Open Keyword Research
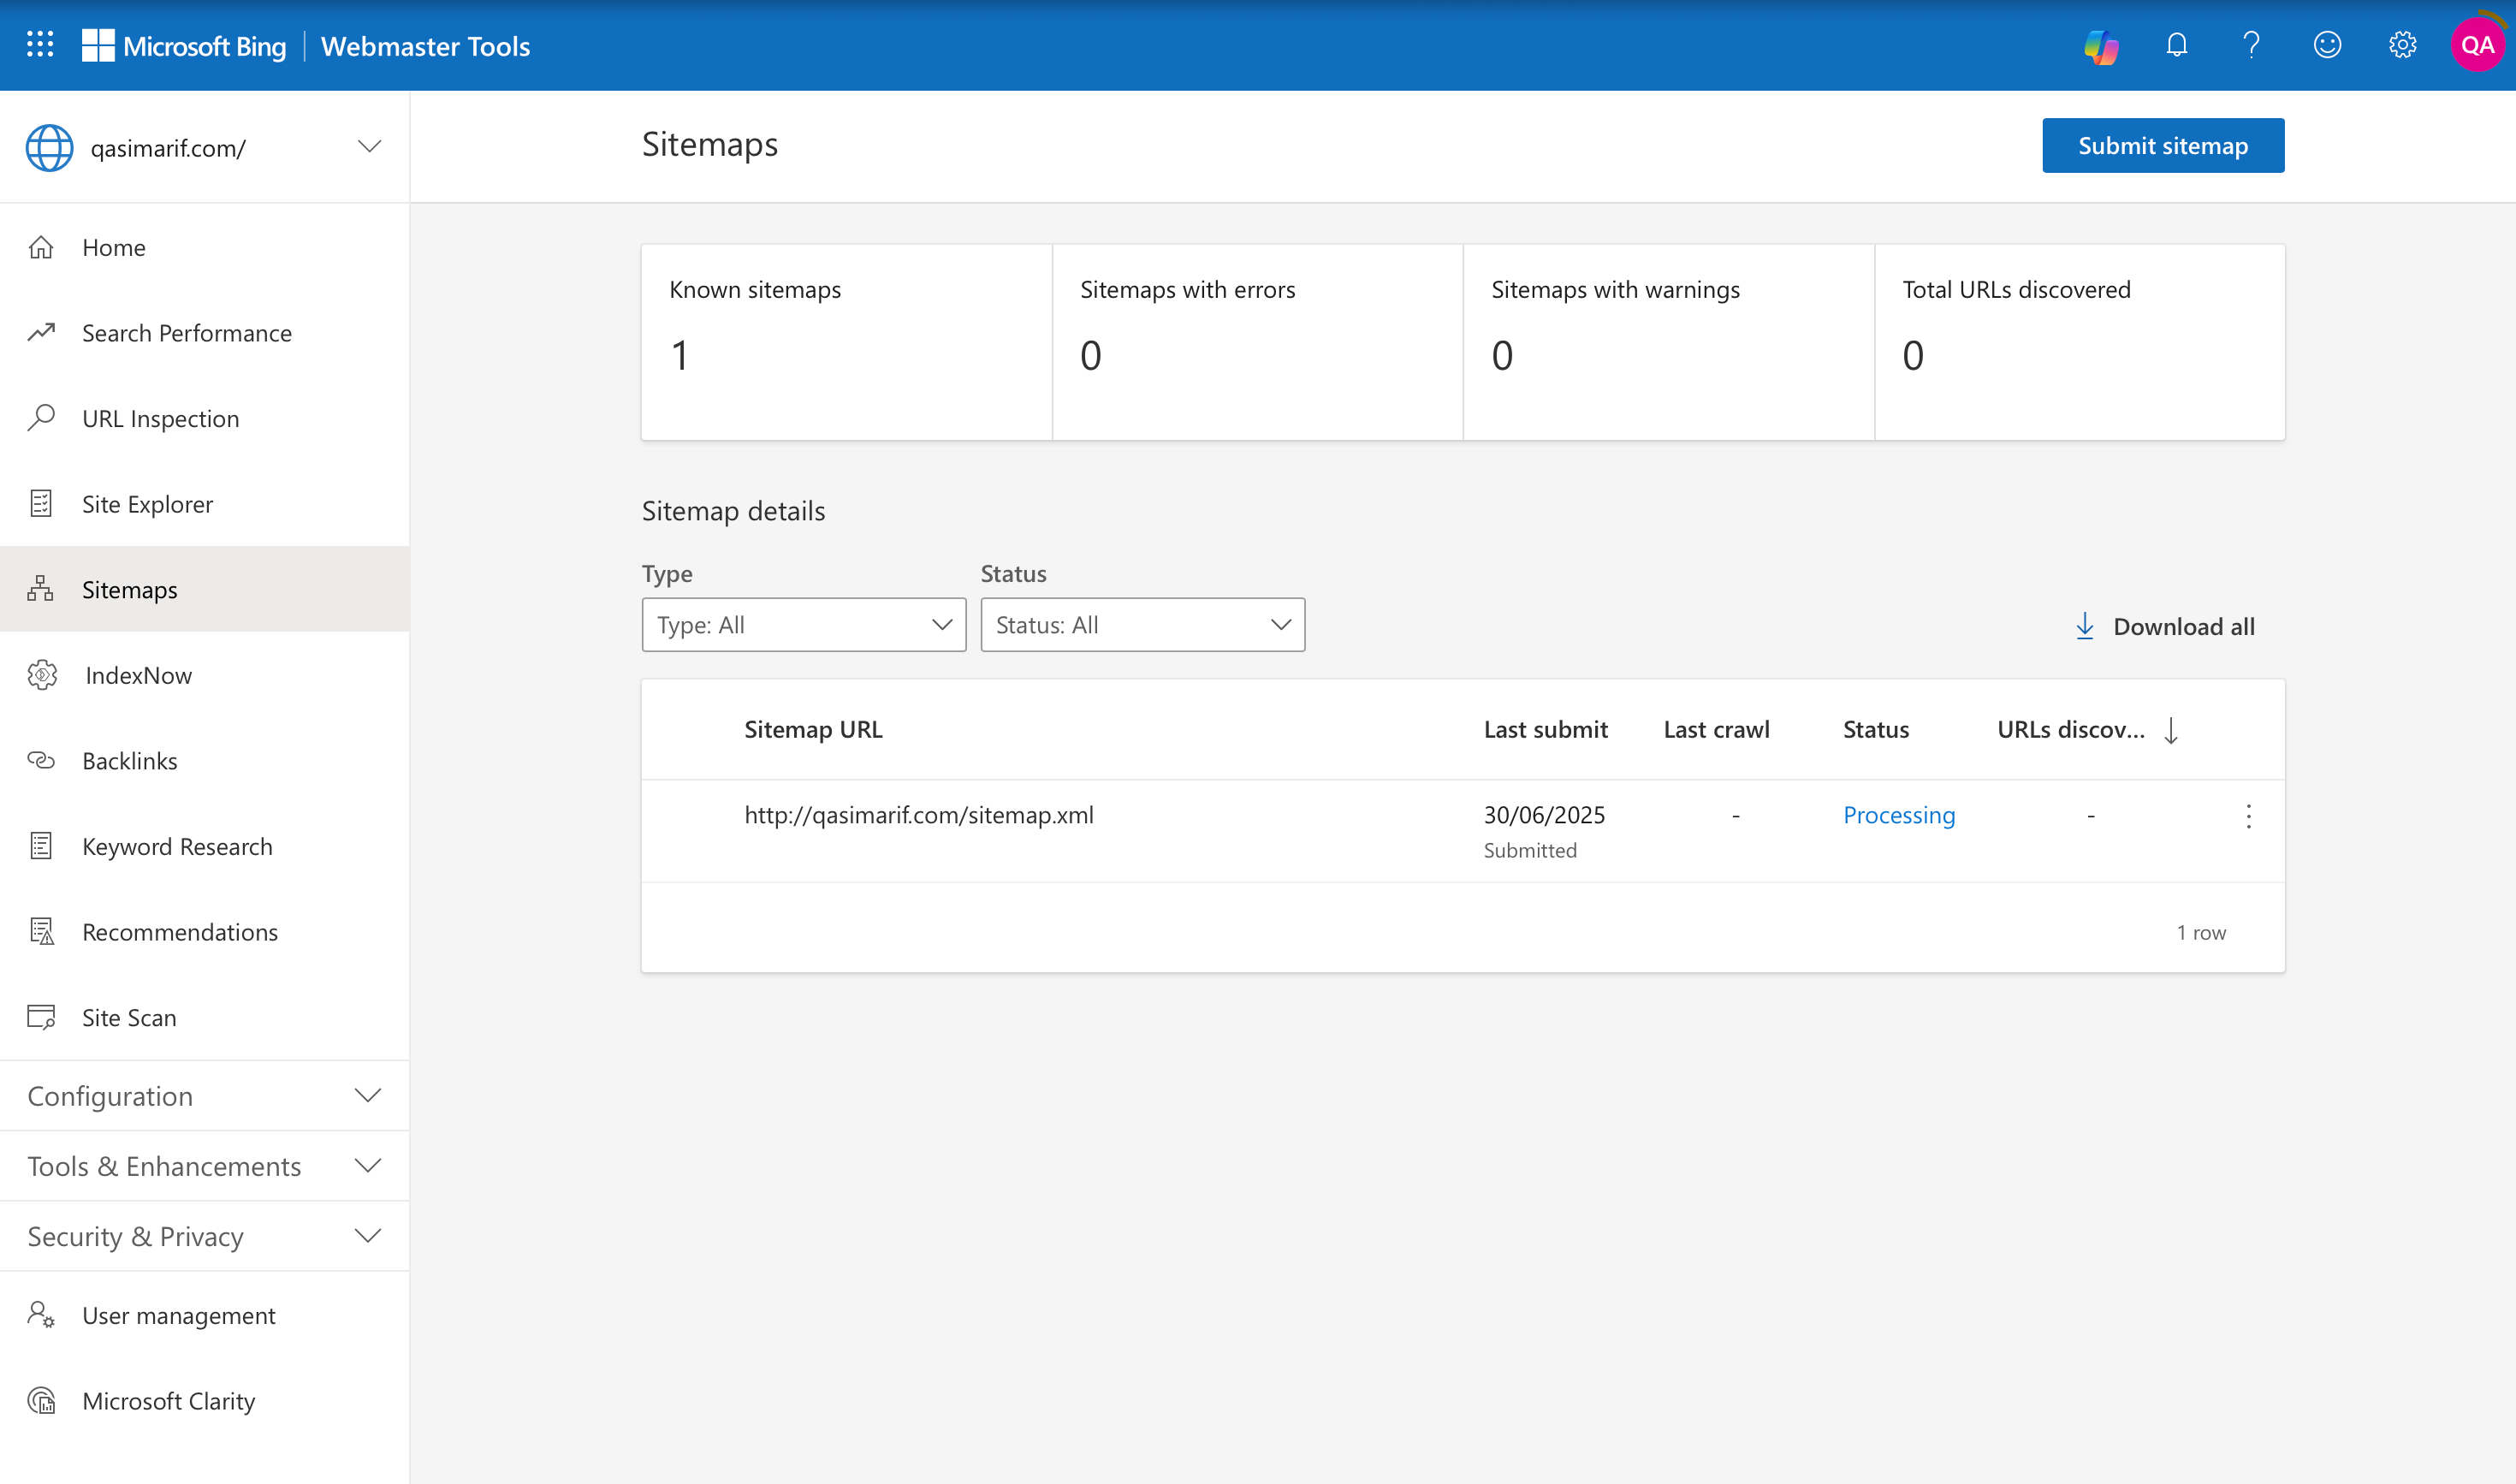Image resolution: width=2516 pixels, height=1484 pixels. point(177,846)
